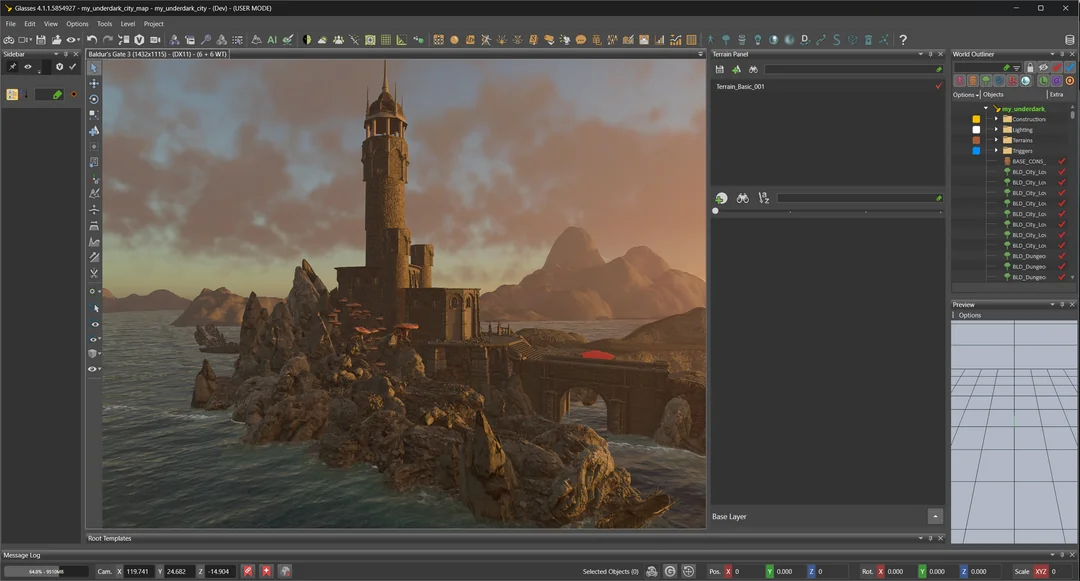
Task: Redo the last undone action
Action: [x=107, y=40]
